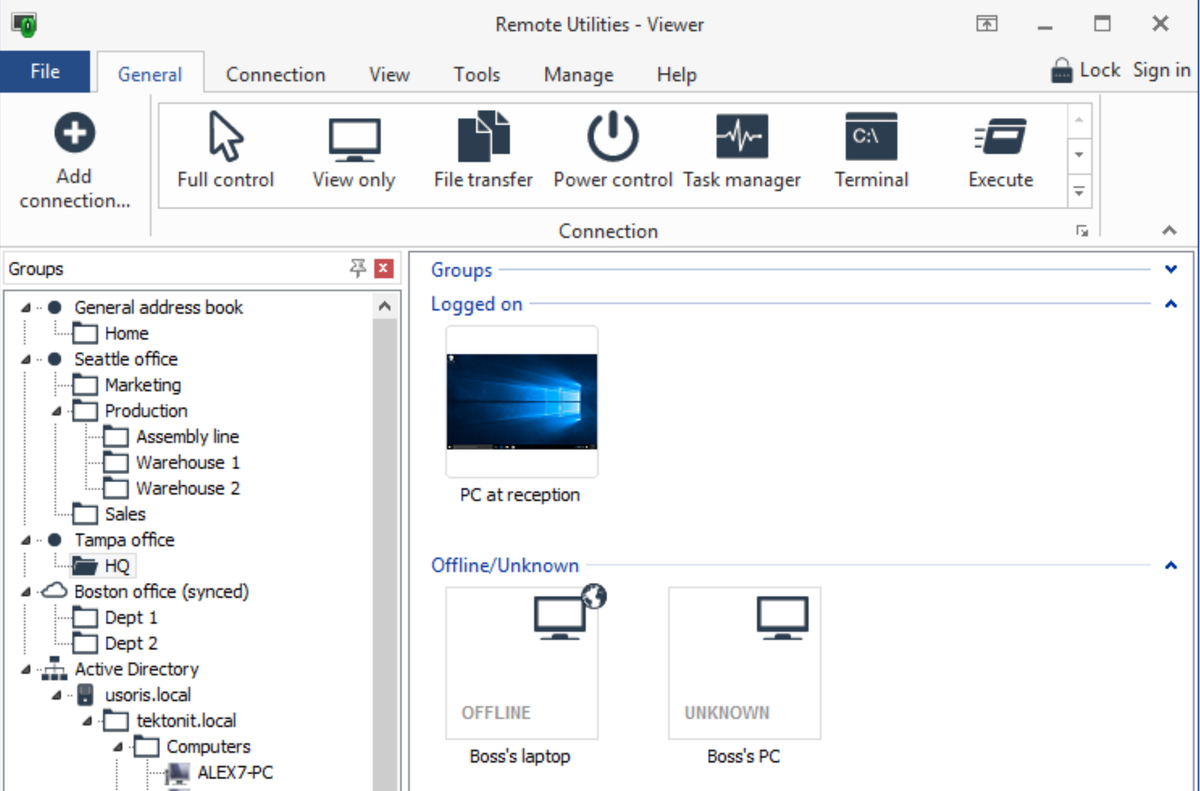Launch the Task manager tool
The height and width of the screenshot is (791, 1200).
pyautogui.click(x=742, y=148)
